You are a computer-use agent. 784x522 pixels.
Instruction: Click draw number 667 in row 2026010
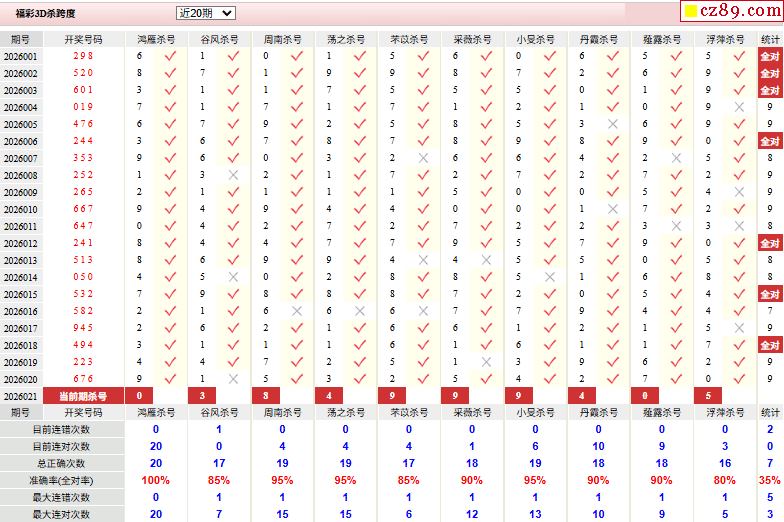click(83, 209)
